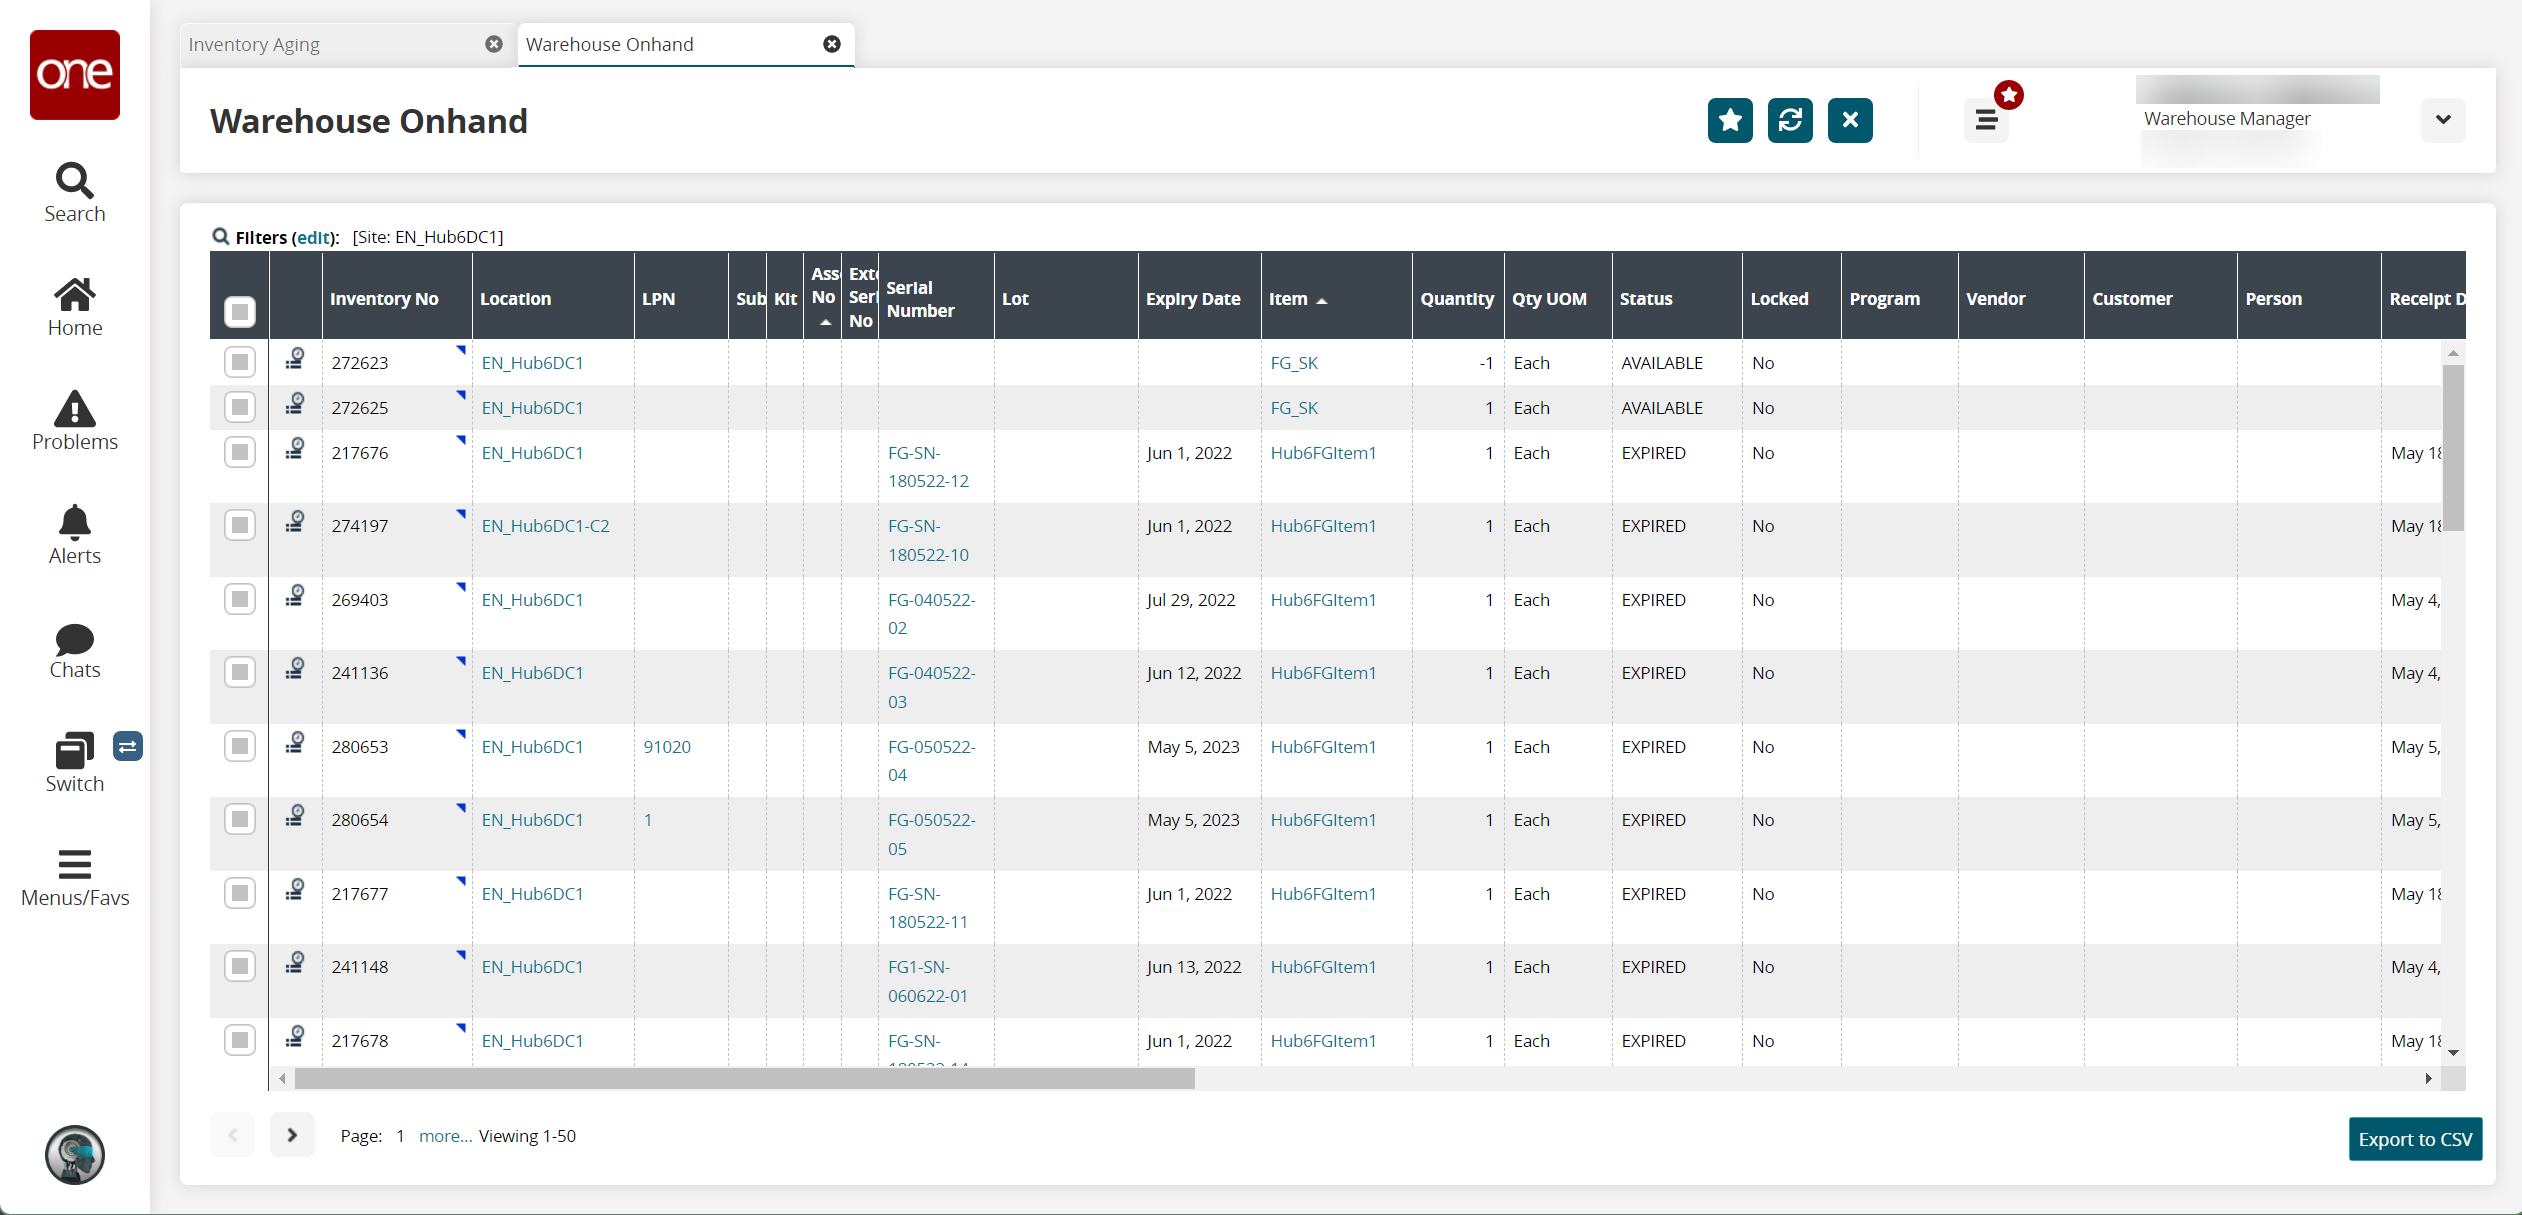Image resolution: width=2522 pixels, height=1215 pixels.
Task: Open the Problems panel
Action: (x=75, y=421)
